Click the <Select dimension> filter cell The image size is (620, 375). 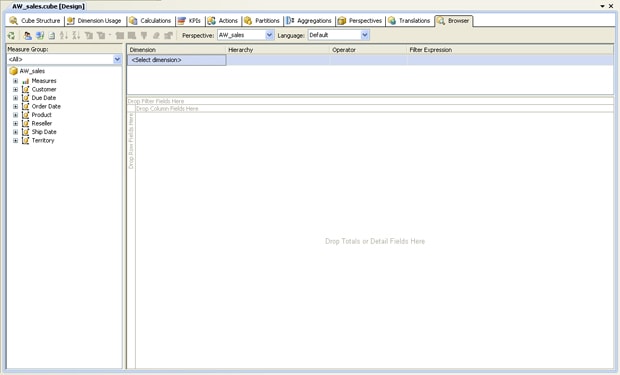pyautogui.click(x=177, y=60)
